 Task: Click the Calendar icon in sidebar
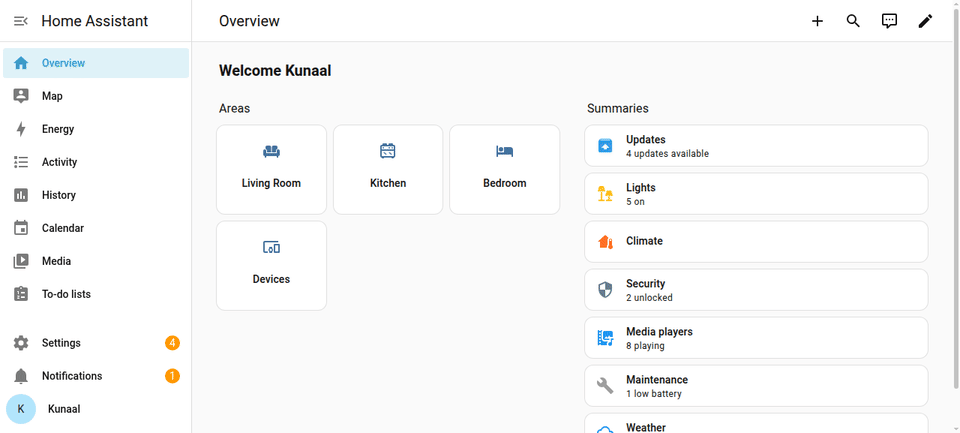click(x=21, y=228)
